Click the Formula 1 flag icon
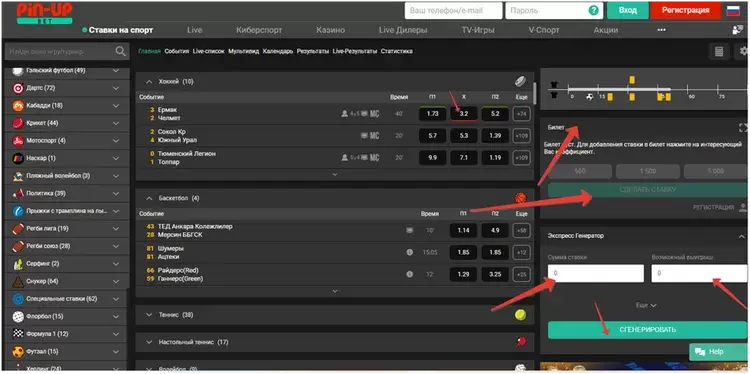750x374 pixels. point(18,334)
